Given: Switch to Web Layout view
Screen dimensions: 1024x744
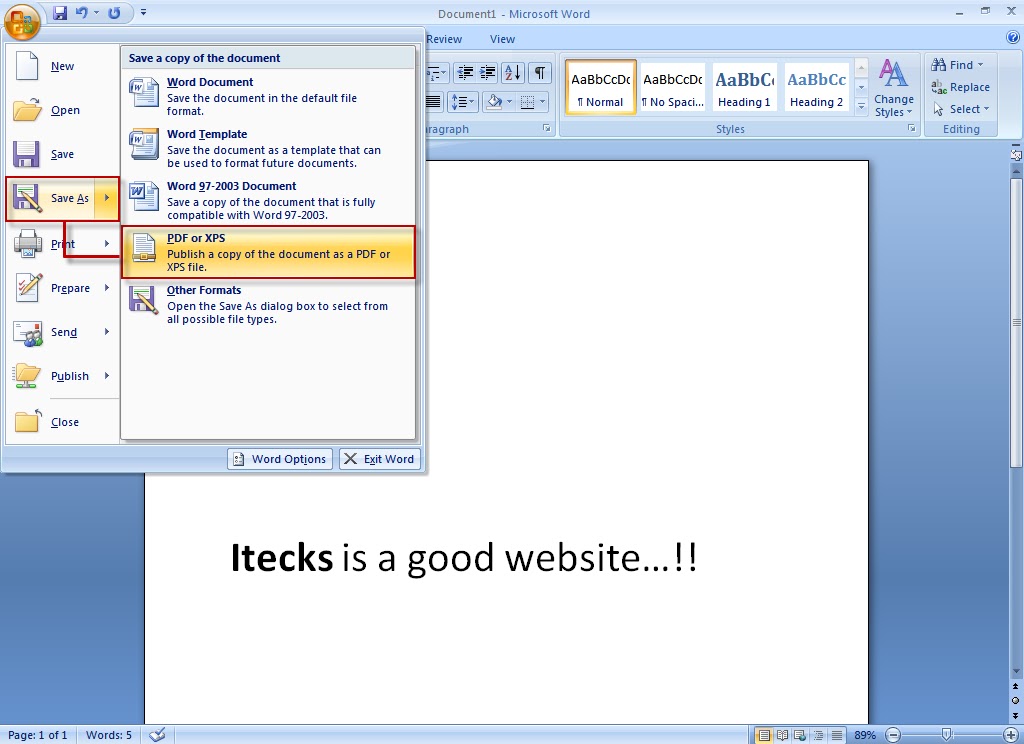Looking at the screenshot, I should 799,735.
